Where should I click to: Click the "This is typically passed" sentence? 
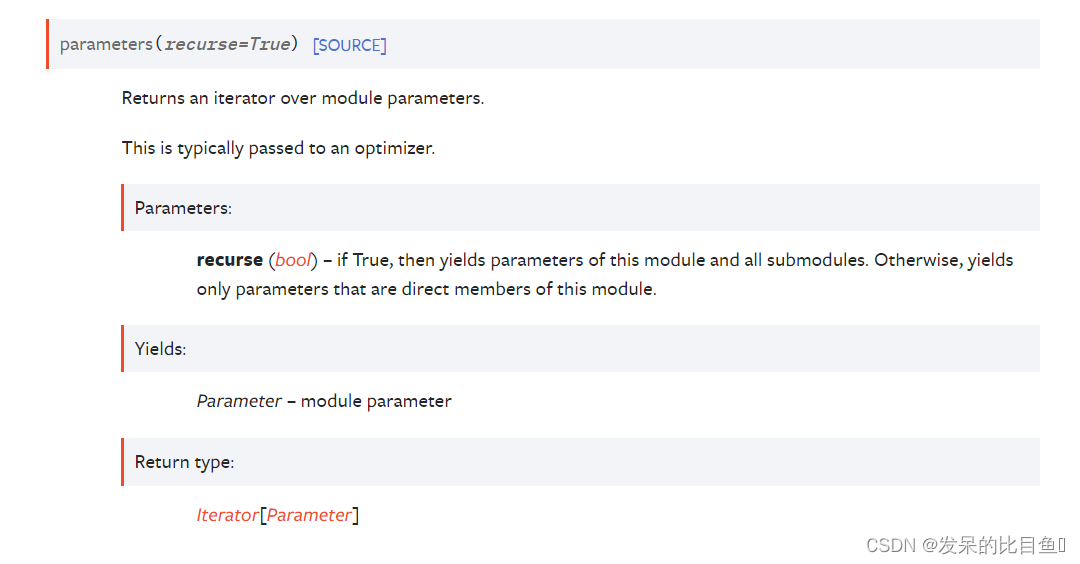[278, 149]
